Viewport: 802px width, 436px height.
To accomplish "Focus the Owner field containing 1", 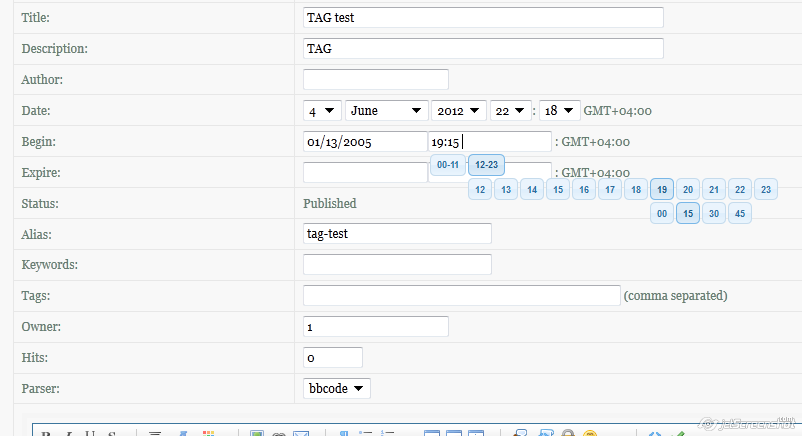I will click(x=376, y=326).
